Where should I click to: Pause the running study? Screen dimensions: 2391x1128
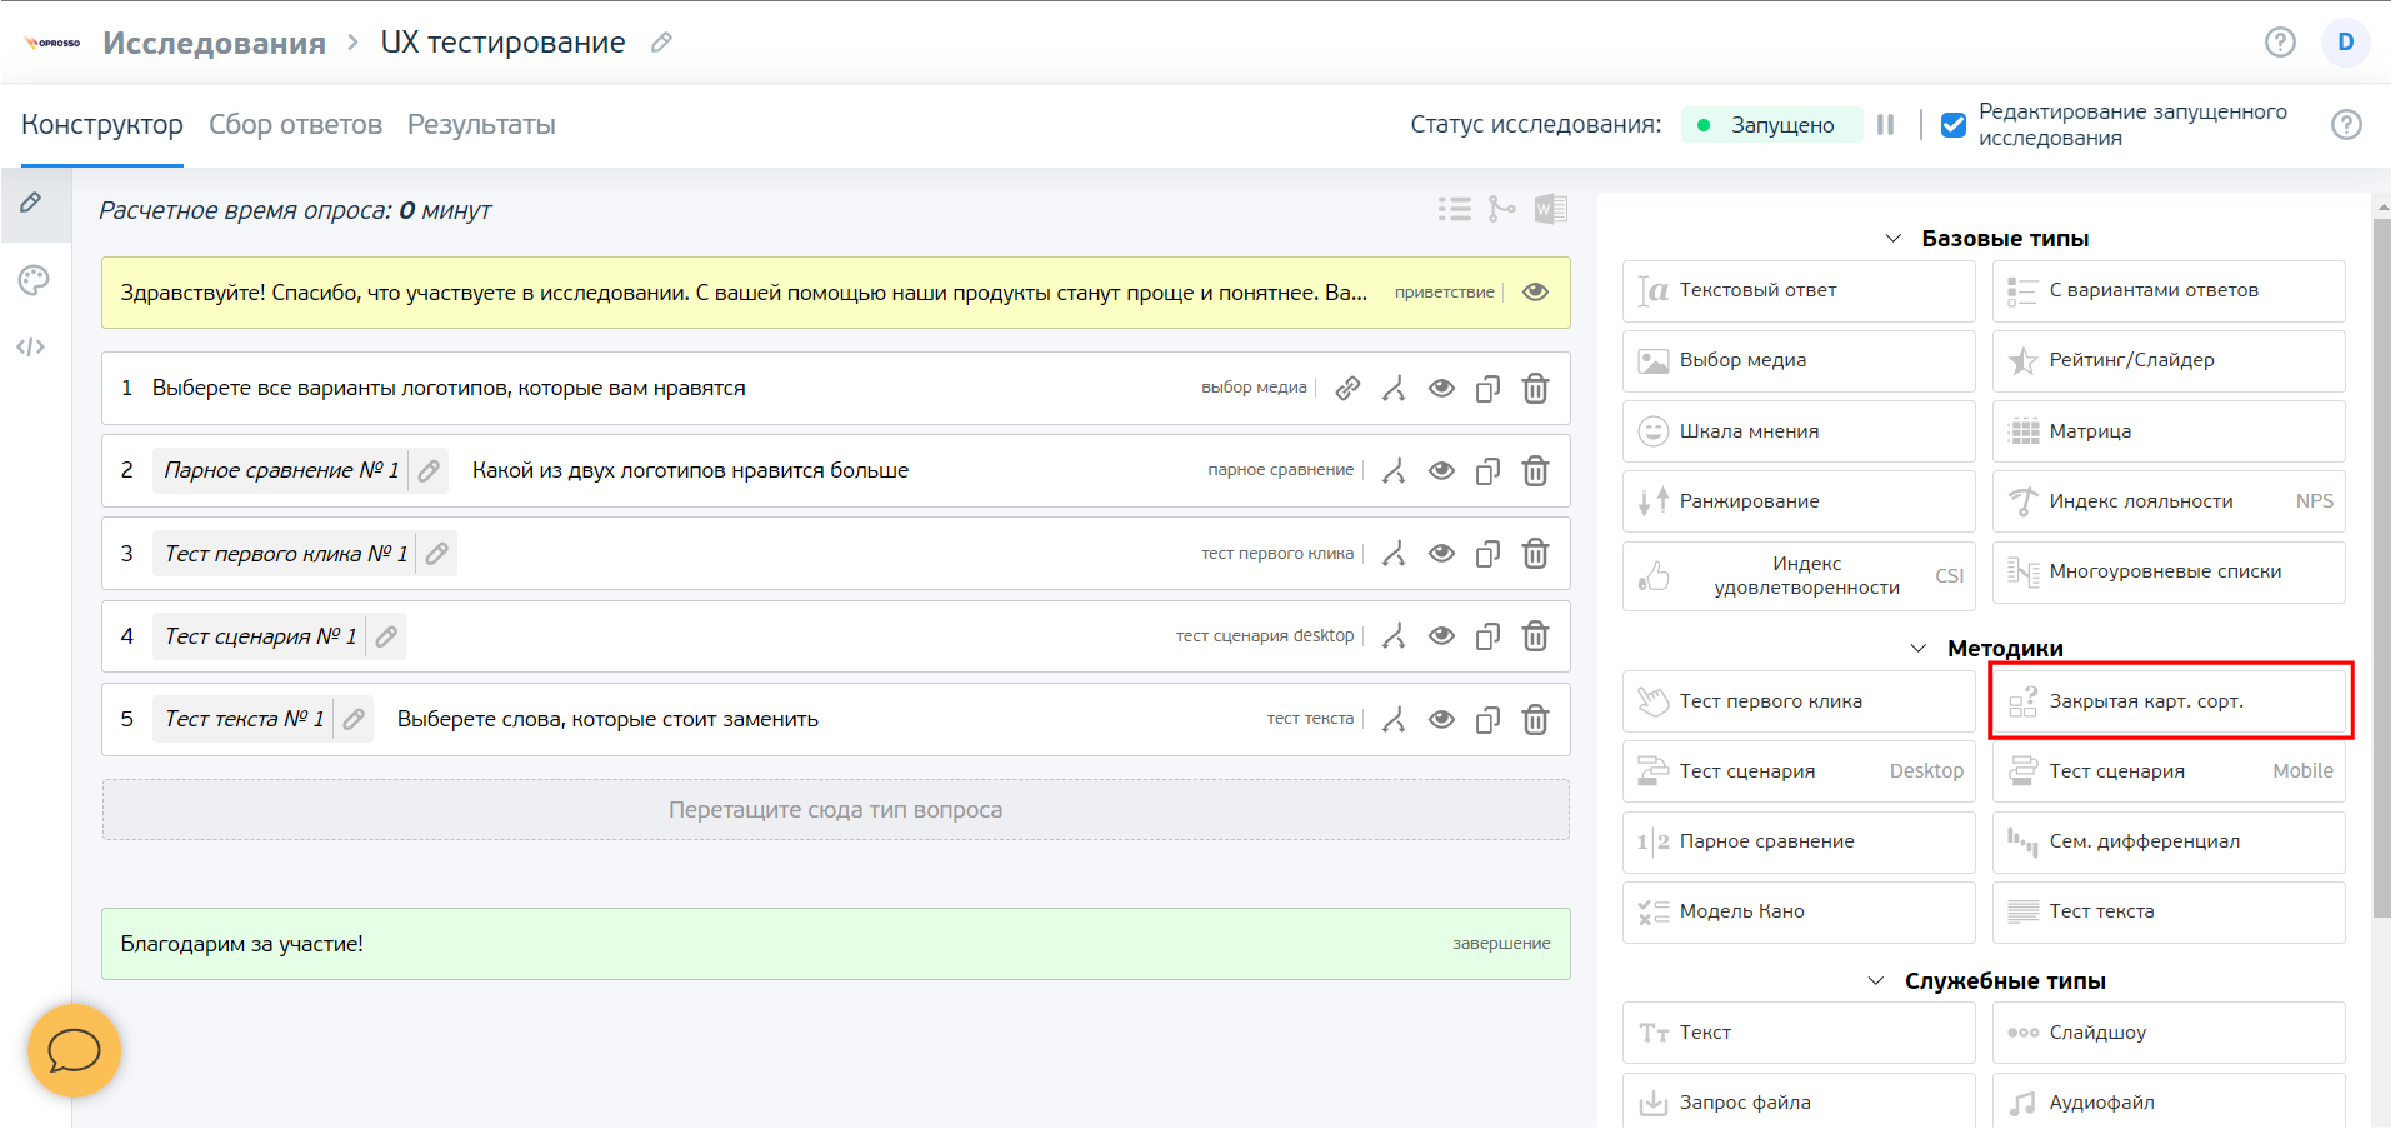(1885, 125)
